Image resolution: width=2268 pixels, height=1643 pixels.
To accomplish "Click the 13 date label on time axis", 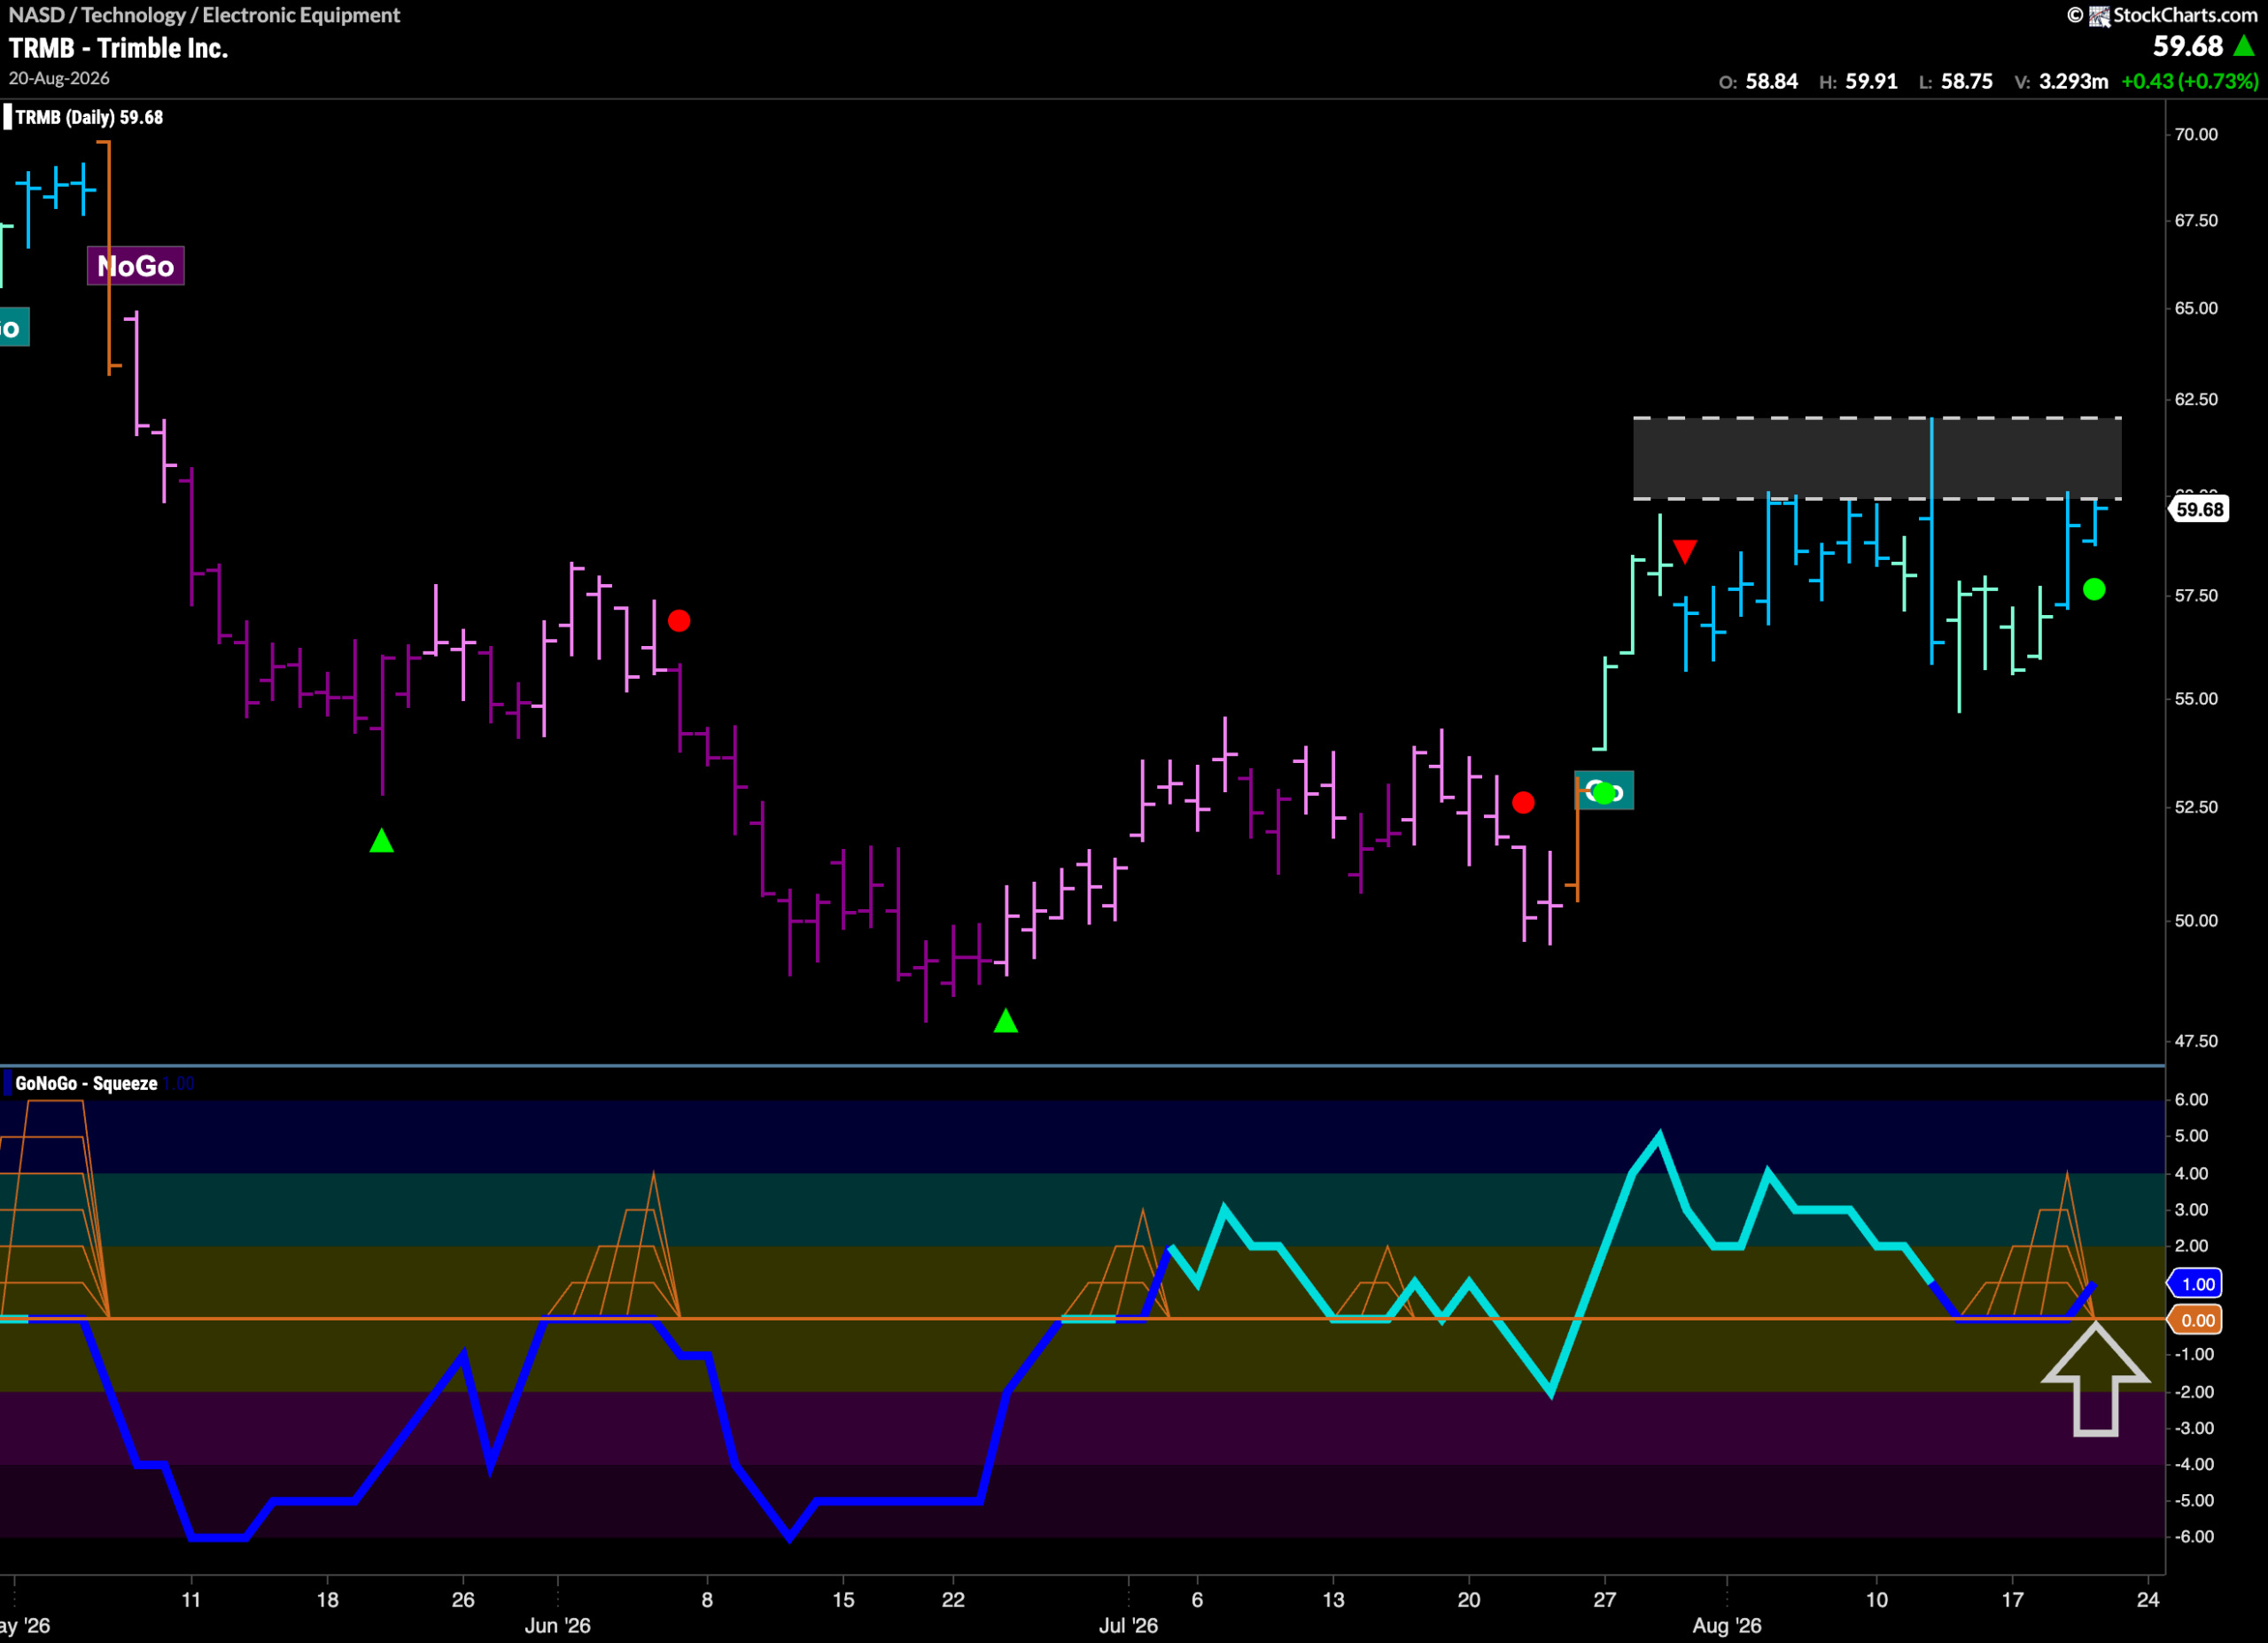I will 1333,1599.
